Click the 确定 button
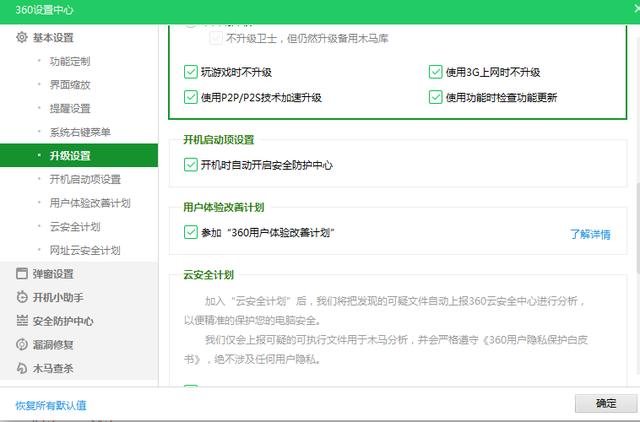The height and width of the screenshot is (422, 640). (606, 403)
